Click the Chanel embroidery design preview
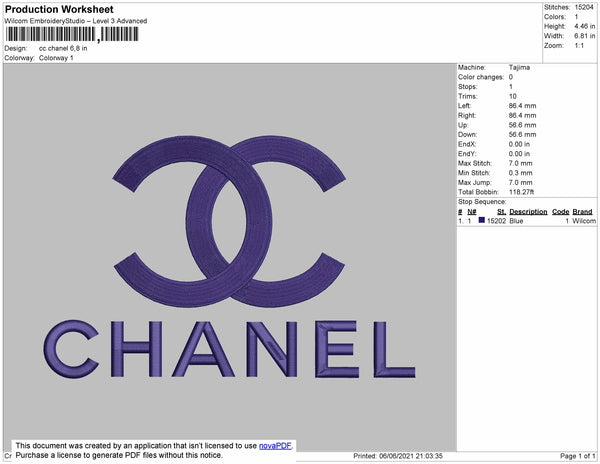 (230, 257)
